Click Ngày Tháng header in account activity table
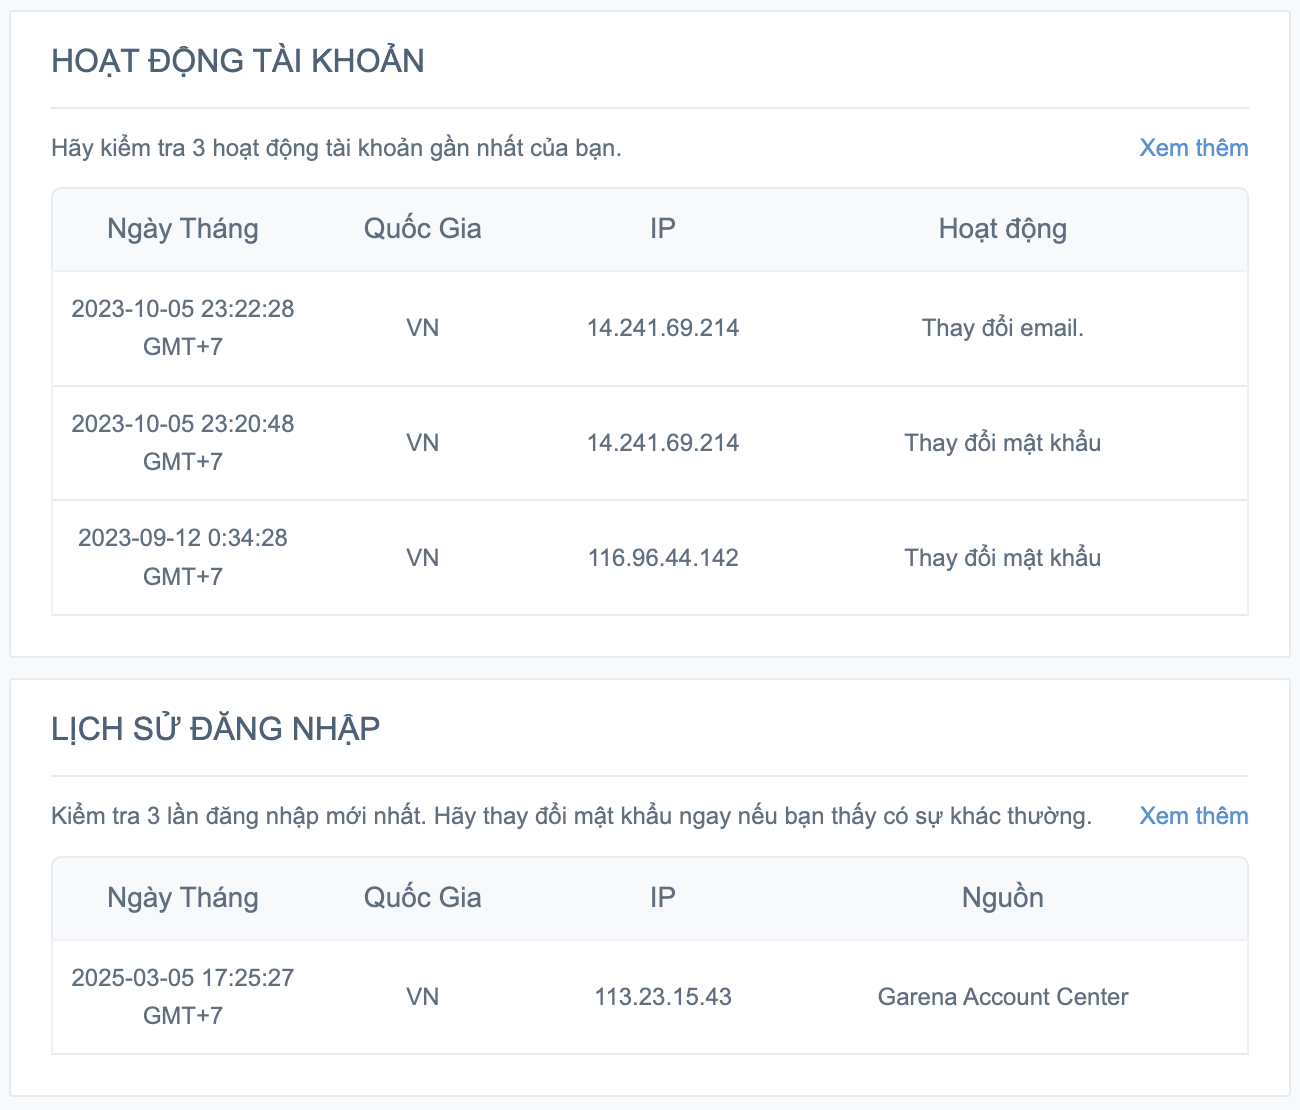 (x=183, y=229)
